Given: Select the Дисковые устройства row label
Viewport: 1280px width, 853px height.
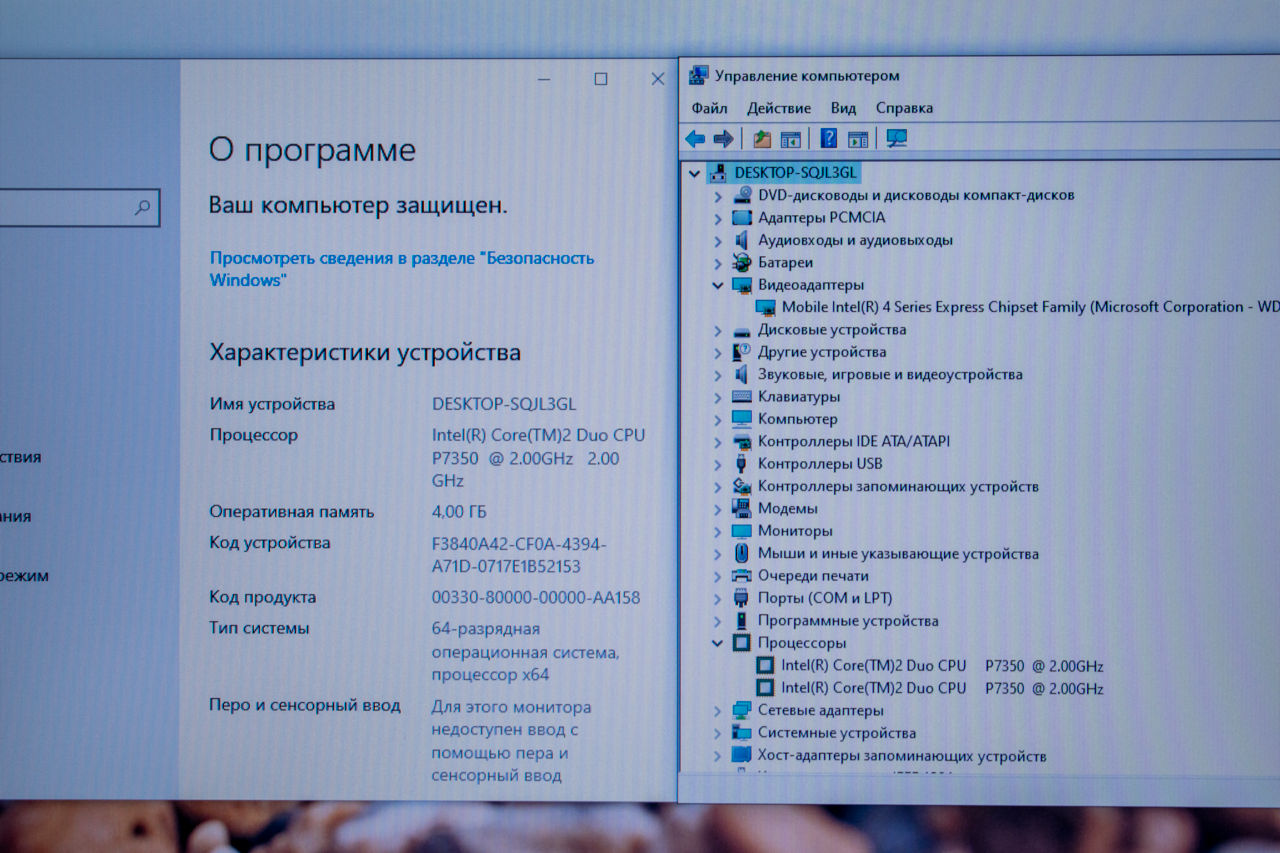Looking at the screenshot, I should pyautogui.click(x=832, y=329).
